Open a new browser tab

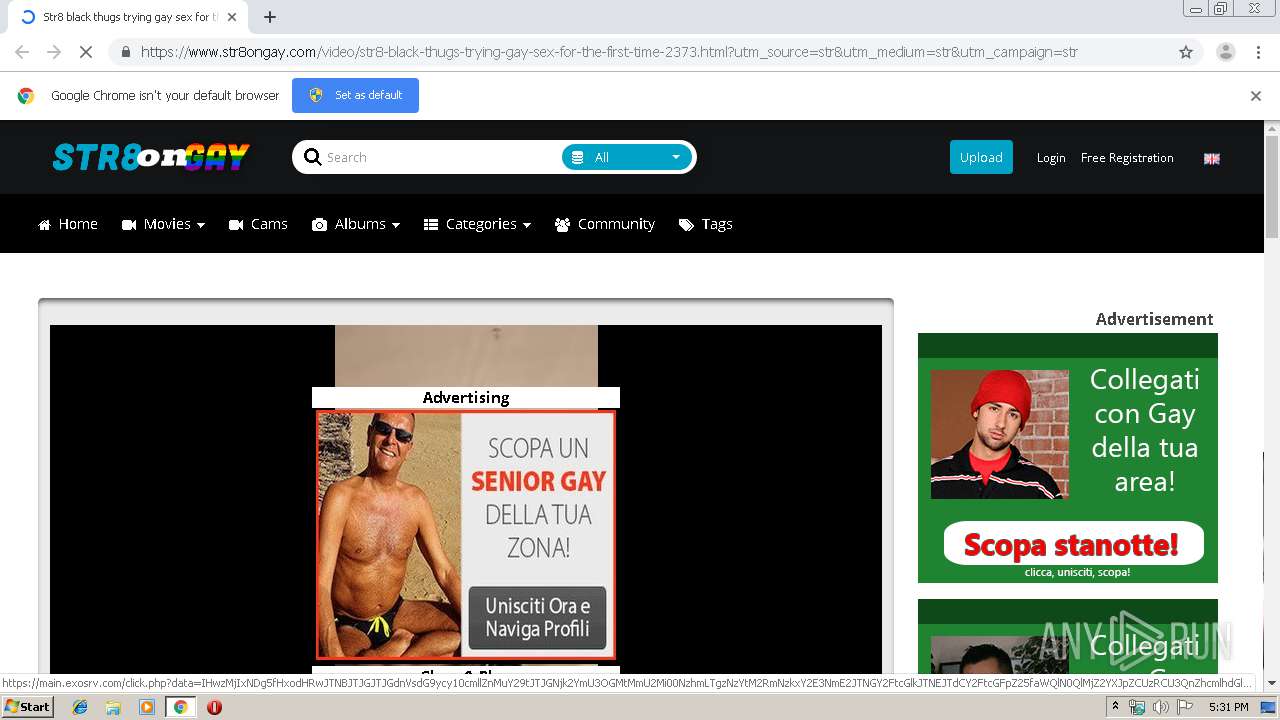270,17
